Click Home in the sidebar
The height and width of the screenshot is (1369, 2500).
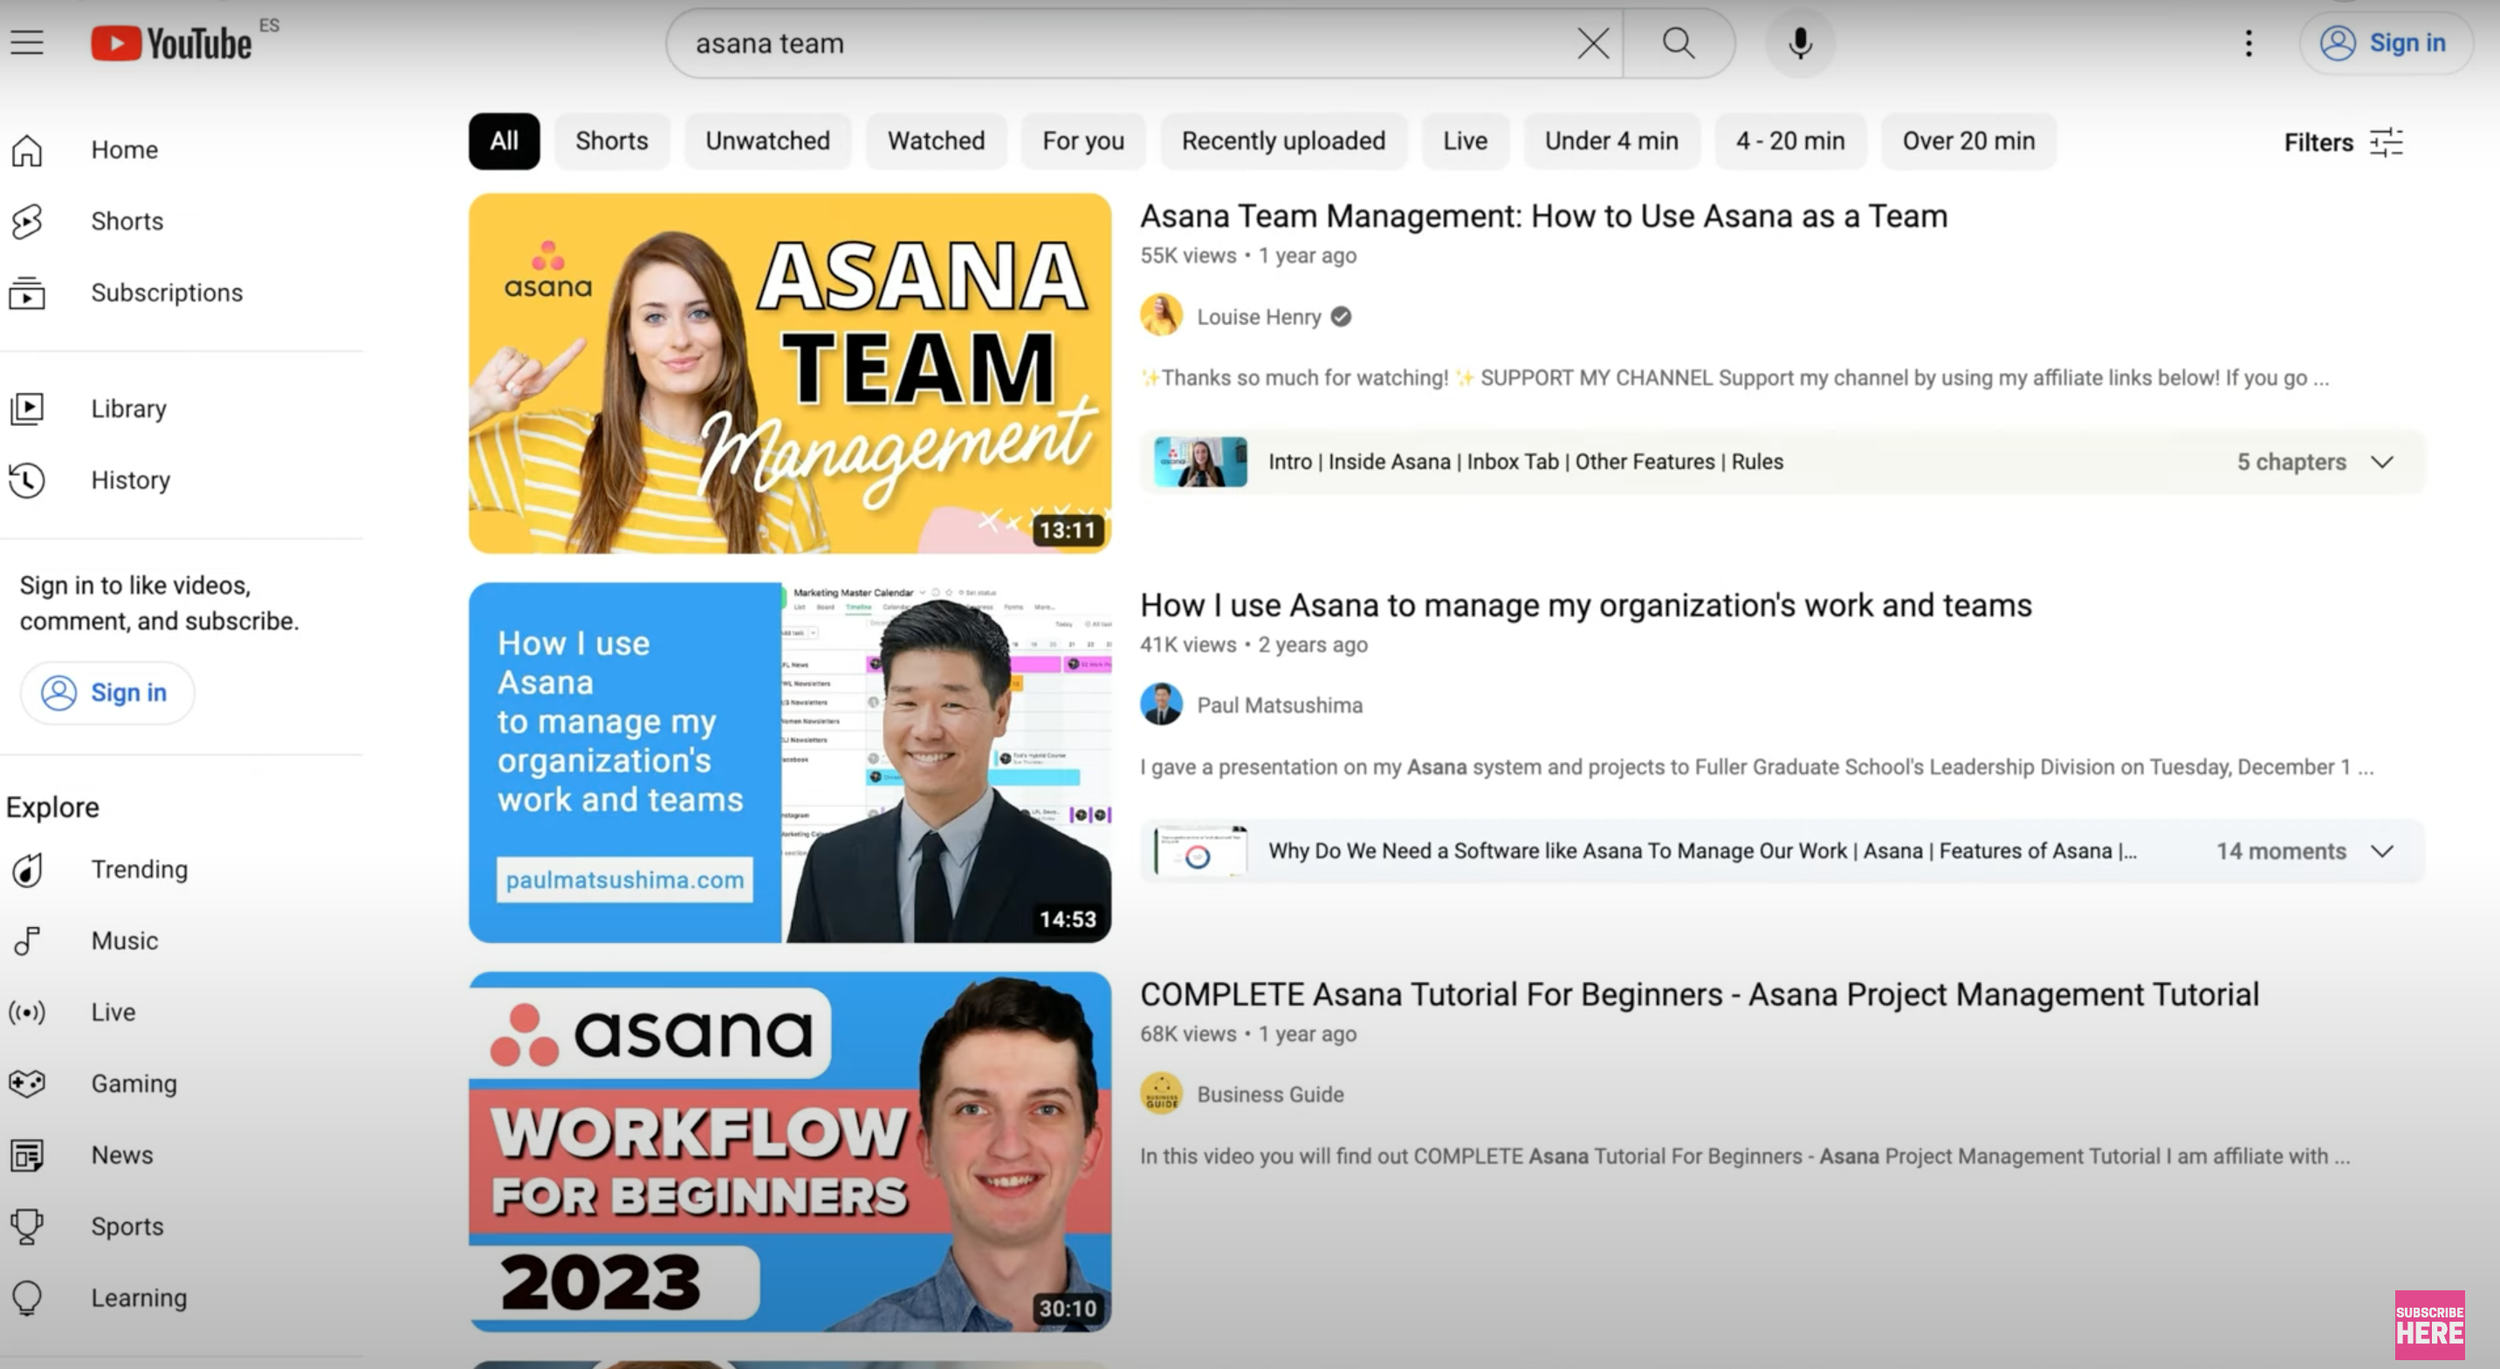pos(124,150)
